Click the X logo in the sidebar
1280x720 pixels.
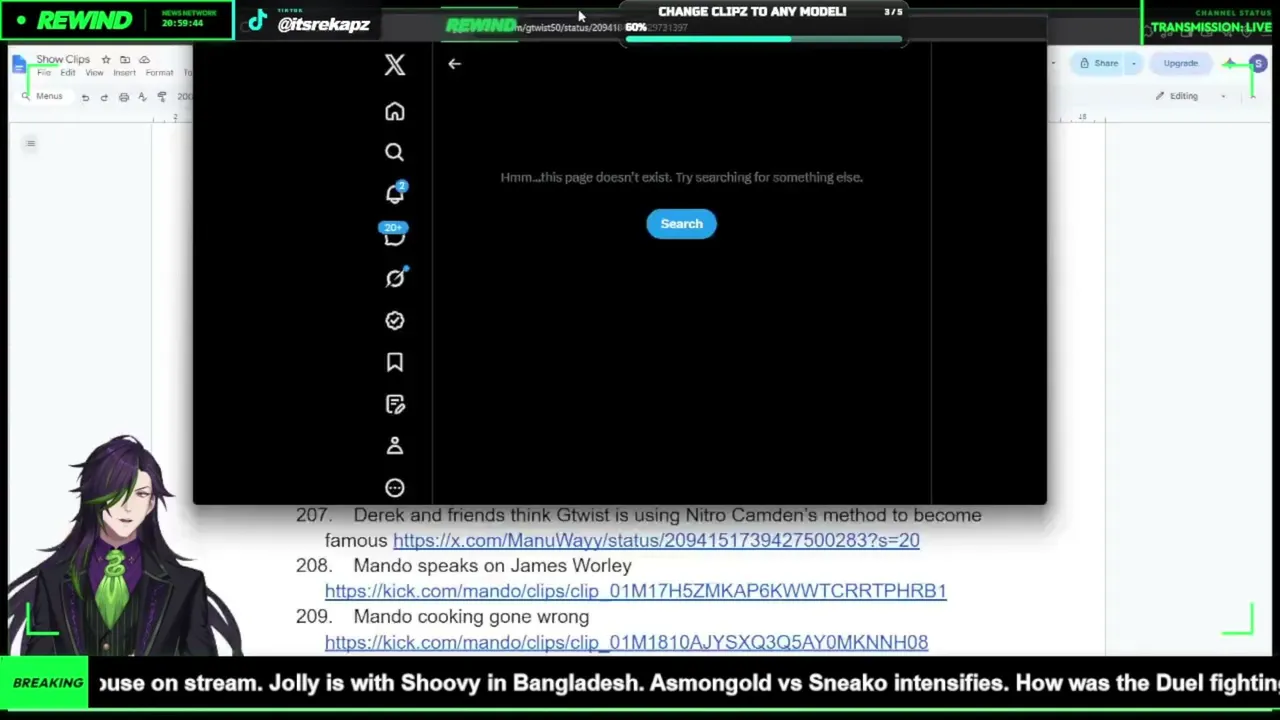click(395, 65)
